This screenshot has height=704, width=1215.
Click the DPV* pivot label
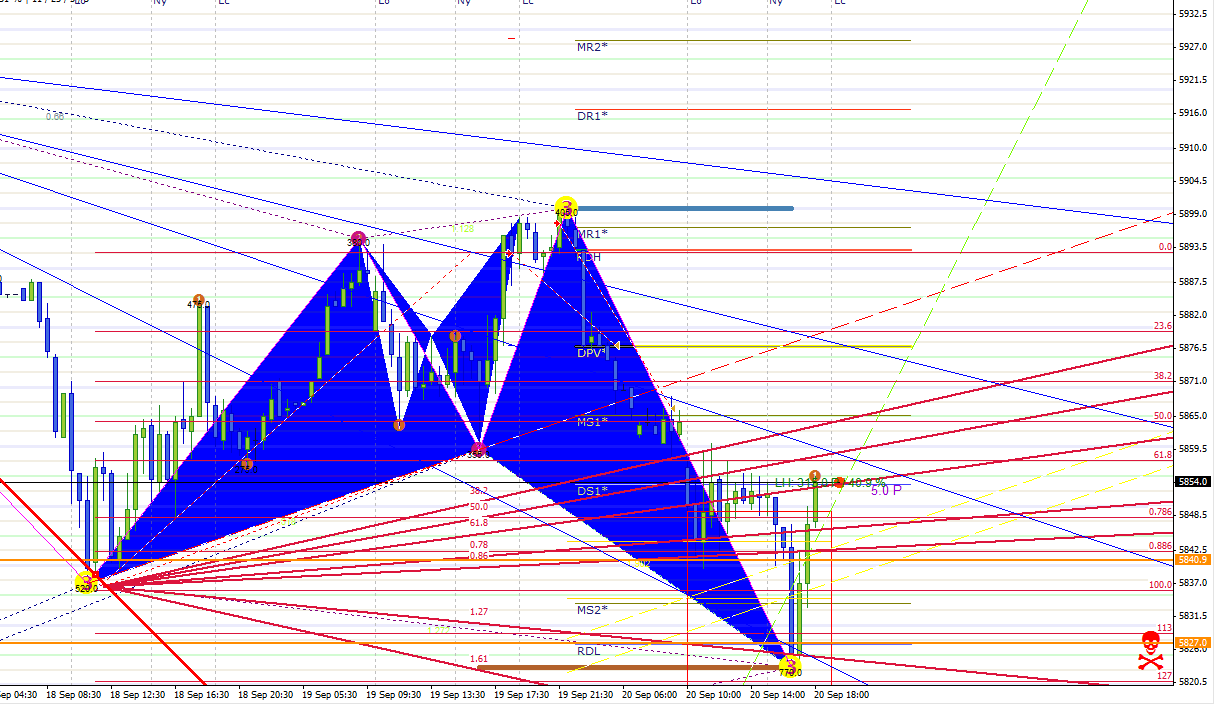592,353
